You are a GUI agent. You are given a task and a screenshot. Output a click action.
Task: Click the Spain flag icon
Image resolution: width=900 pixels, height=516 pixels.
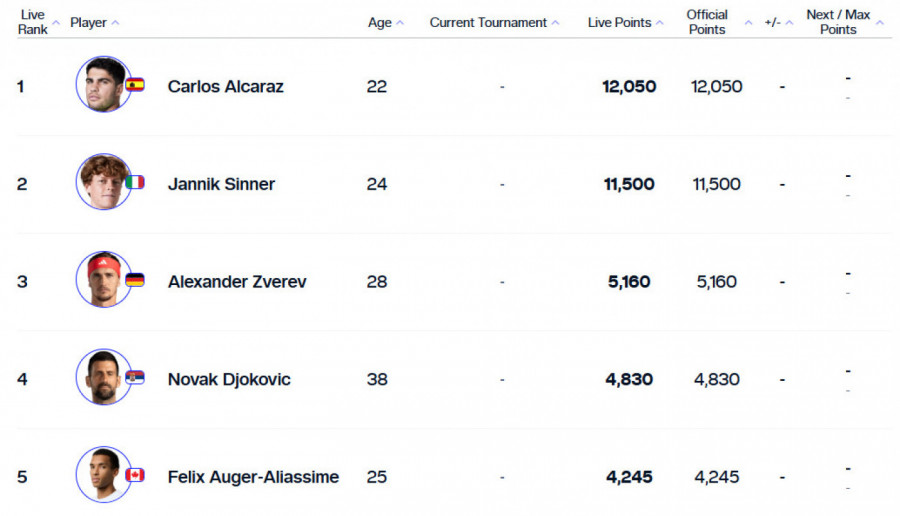click(x=135, y=85)
